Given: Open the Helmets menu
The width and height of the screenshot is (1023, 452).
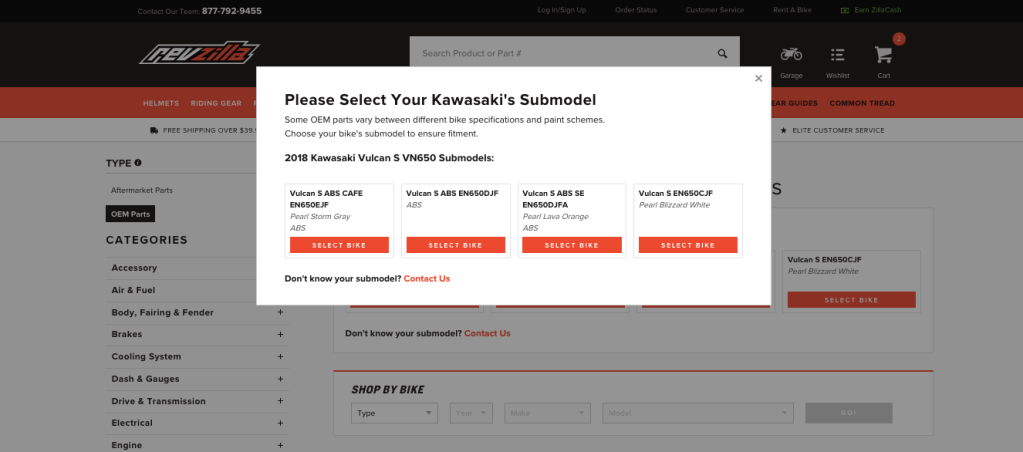Looking at the screenshot, I should click(161, 103).
